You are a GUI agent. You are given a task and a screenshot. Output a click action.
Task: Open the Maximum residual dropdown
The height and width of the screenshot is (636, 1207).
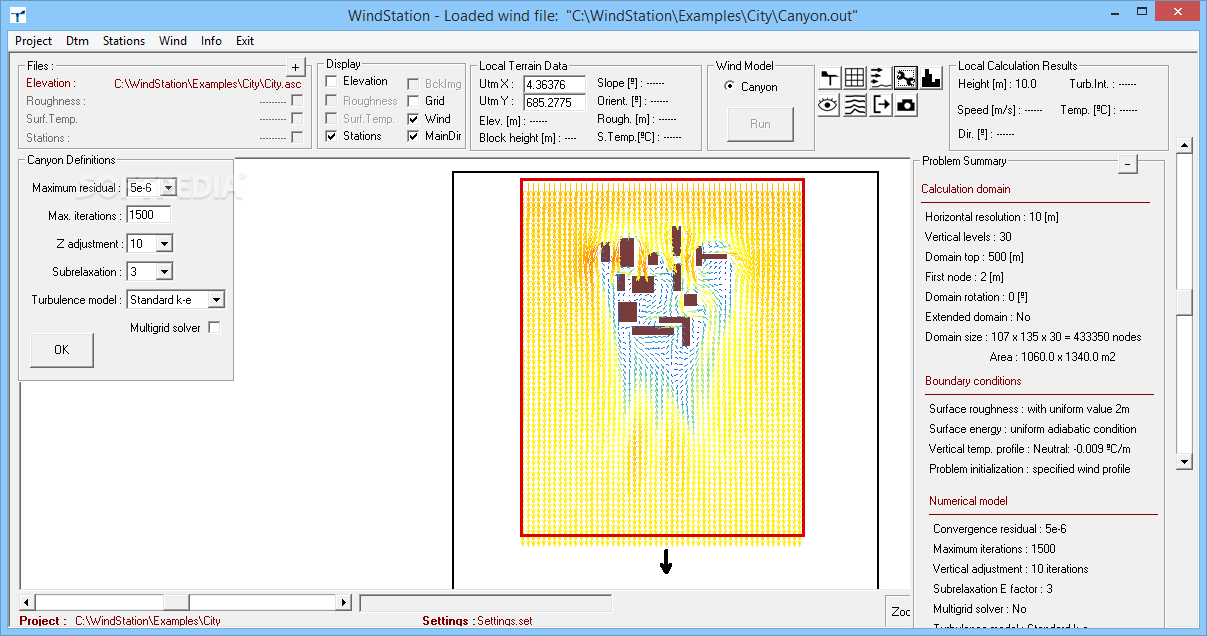[167, 187]
